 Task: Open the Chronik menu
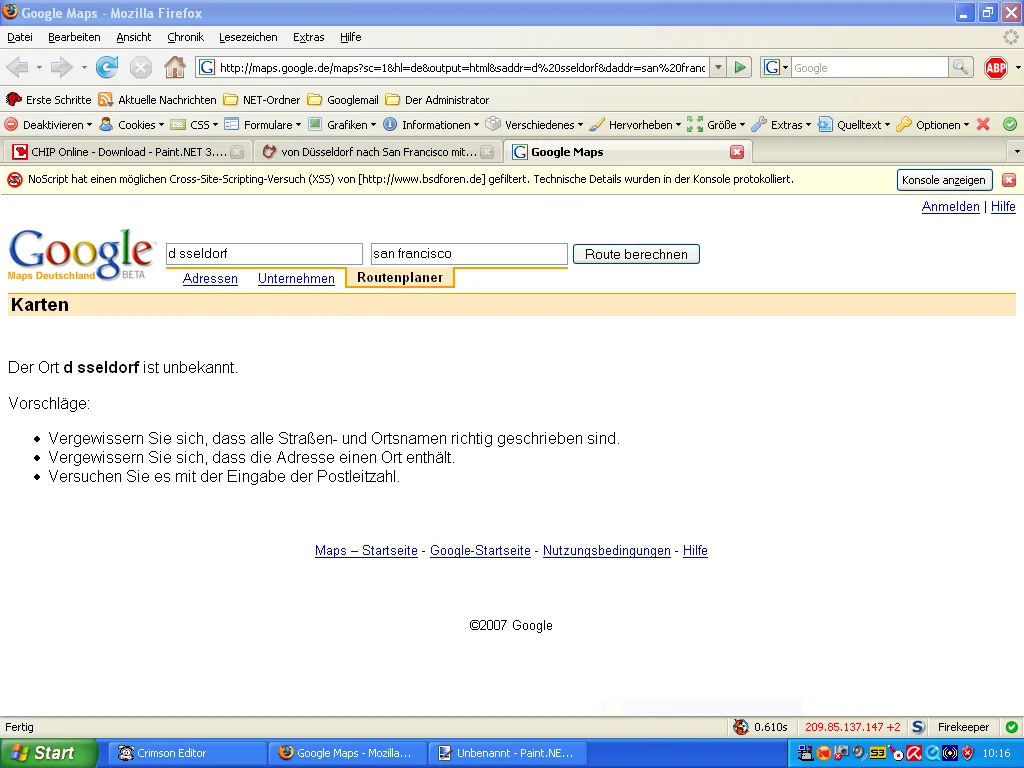click(x=185, y=37)
